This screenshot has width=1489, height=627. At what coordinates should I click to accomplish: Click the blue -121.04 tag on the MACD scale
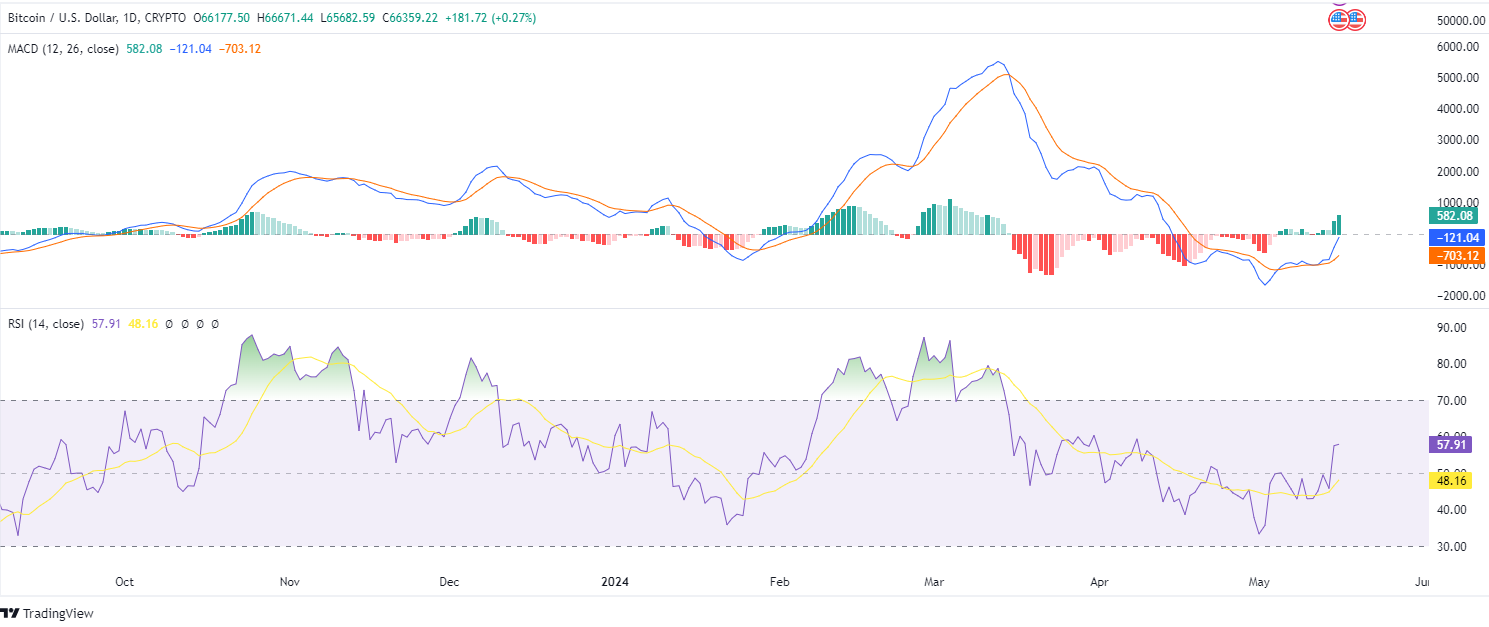(x=1454, y=237)
